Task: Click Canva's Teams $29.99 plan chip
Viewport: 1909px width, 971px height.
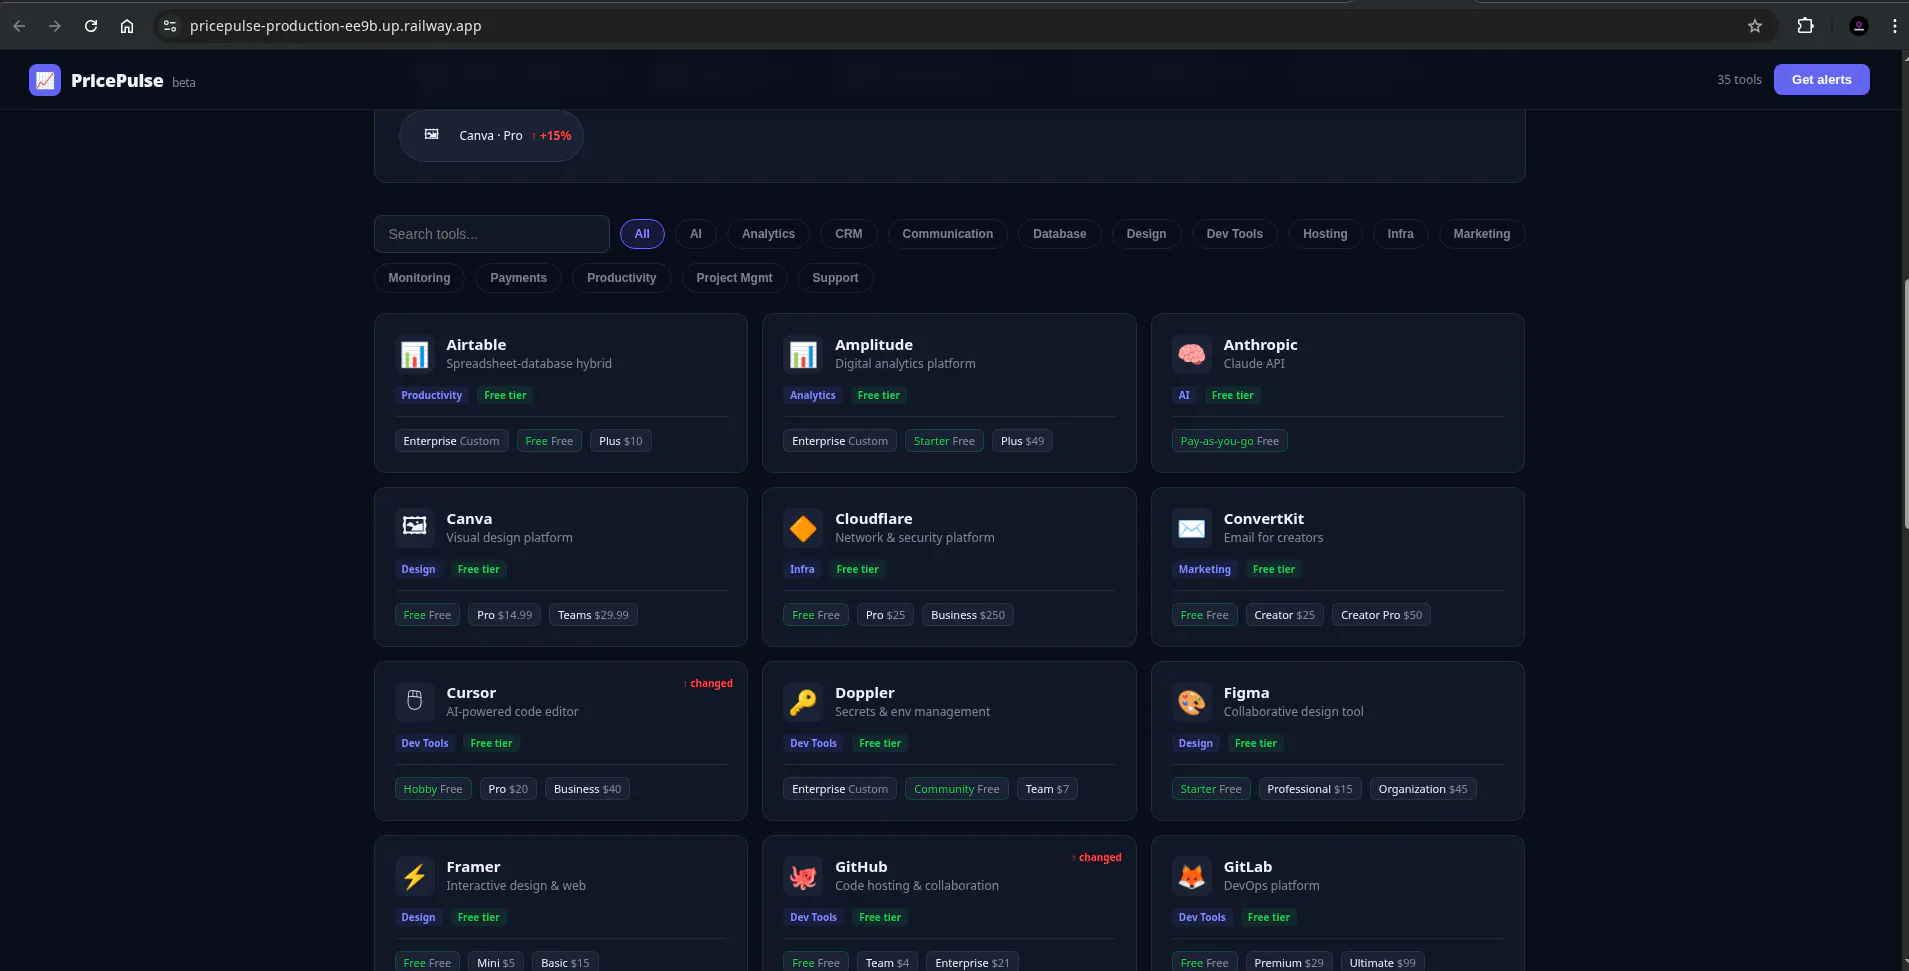Action: click(x=593, y=615)
